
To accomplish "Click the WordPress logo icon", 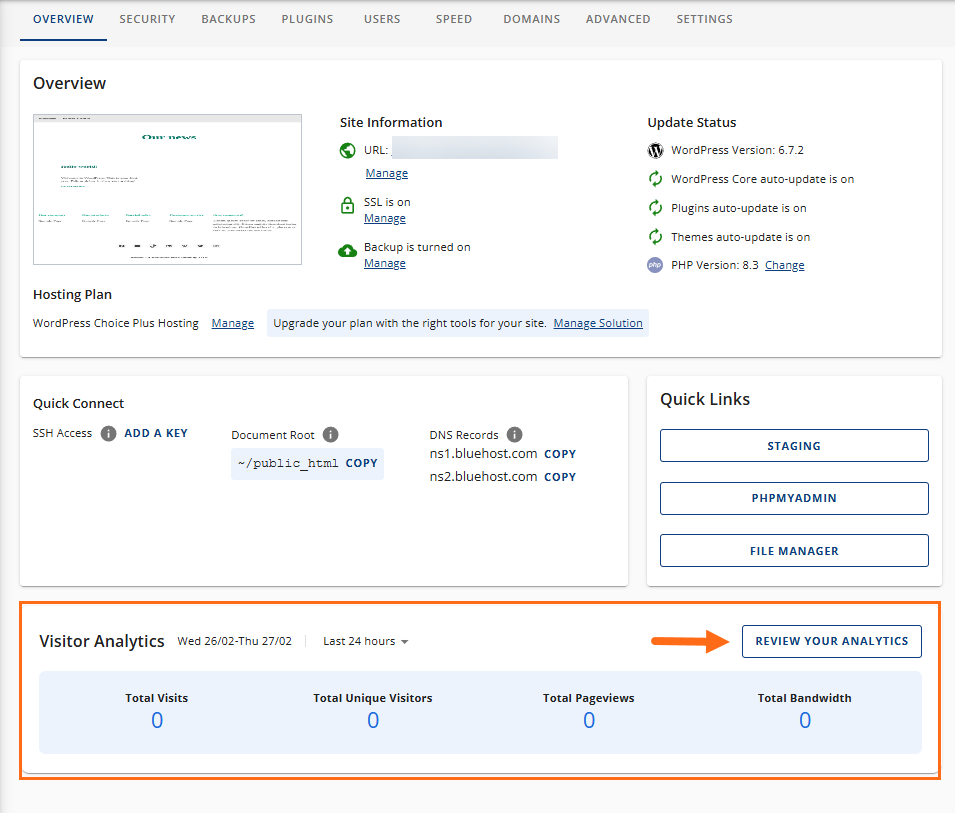I will (x=655, y=150).
